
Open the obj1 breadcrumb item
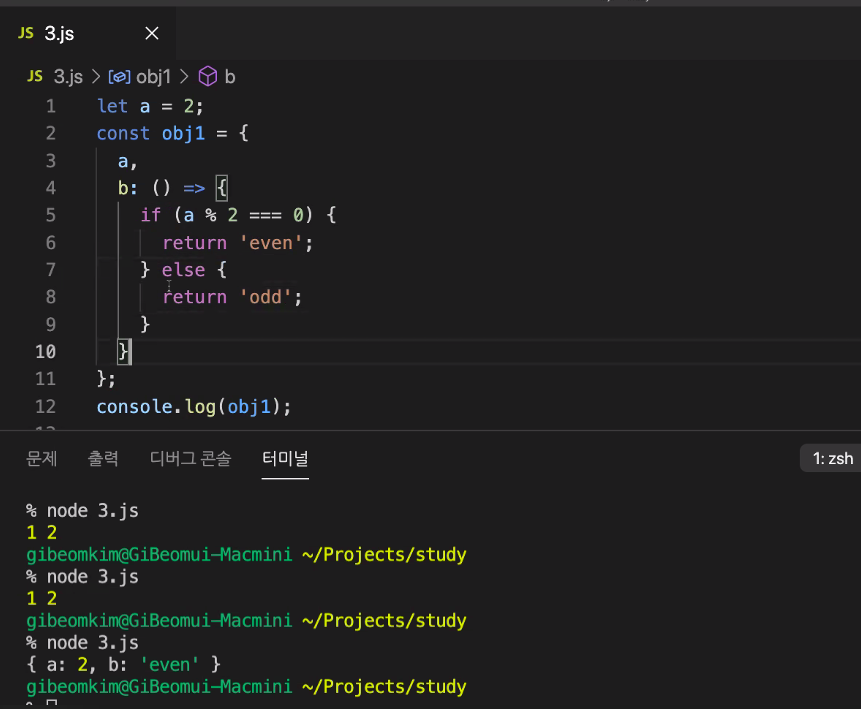point(153,77)
